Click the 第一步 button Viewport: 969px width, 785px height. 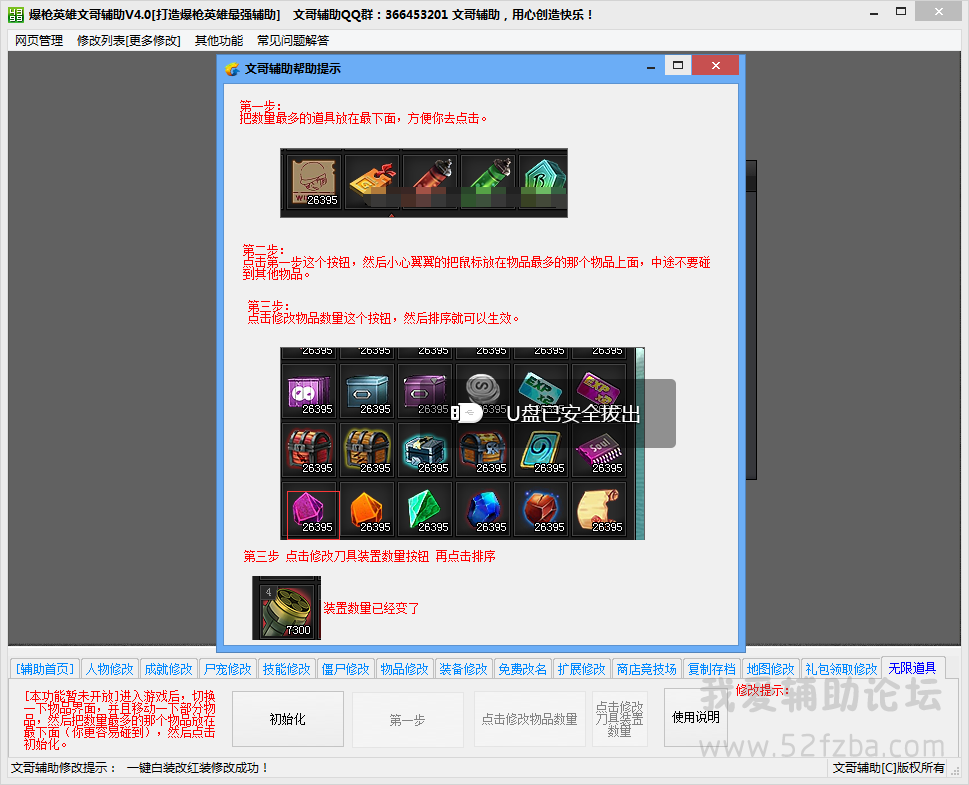coord(407,719)
